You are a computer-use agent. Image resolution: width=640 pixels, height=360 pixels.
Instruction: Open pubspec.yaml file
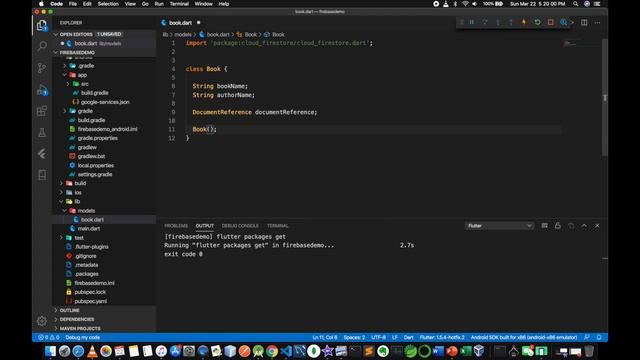point(91,301)
